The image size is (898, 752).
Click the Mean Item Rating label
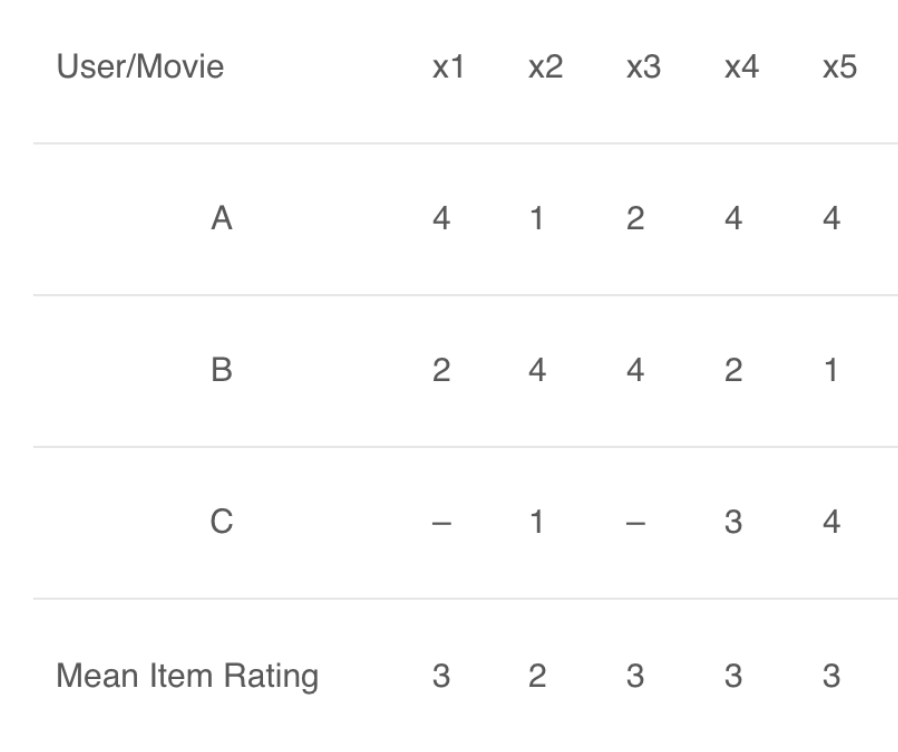pyautogui.click(x=186, y=677)
